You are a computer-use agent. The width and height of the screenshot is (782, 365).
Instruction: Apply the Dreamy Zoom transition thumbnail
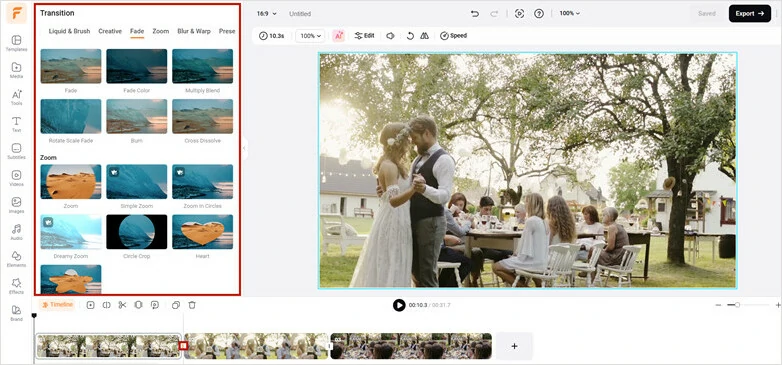[x=71, y=232]
